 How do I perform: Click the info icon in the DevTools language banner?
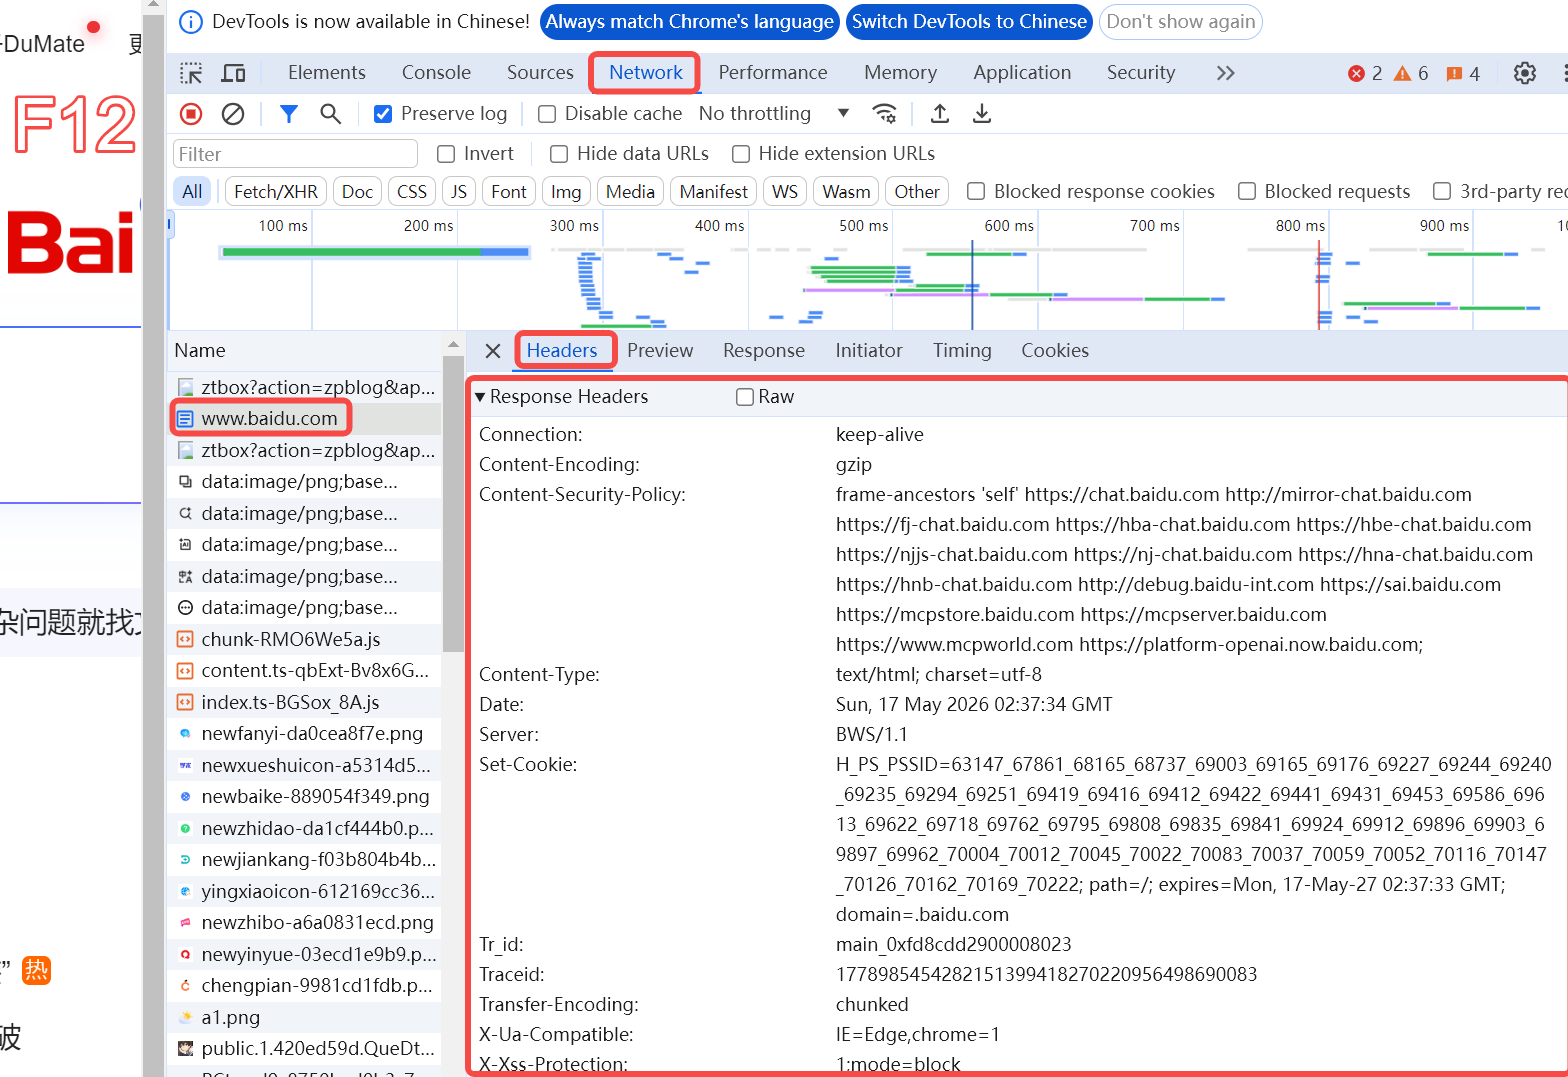190,22
